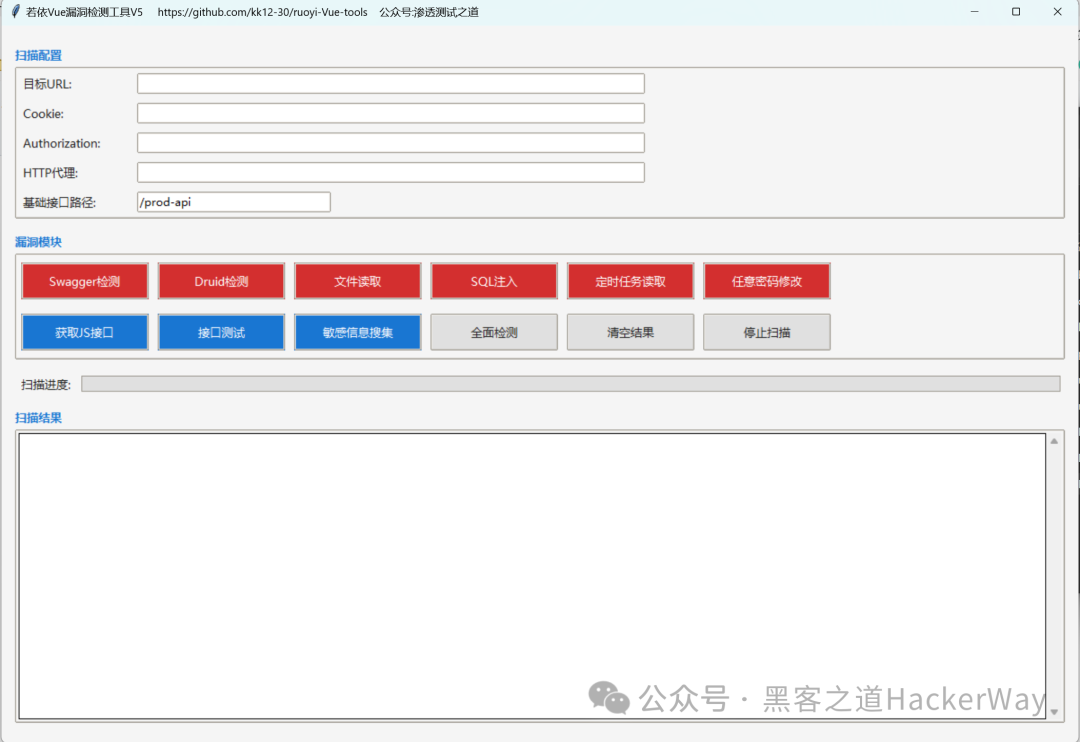Close the vulnerability scanner window
The image size is (1080, 742).
1057,12
